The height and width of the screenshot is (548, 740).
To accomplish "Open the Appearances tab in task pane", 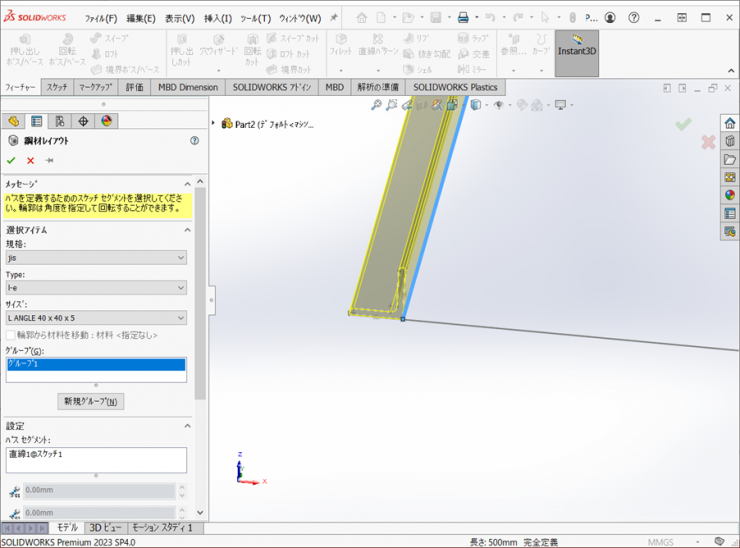I will pyautogui.click(x=730, y=195).
